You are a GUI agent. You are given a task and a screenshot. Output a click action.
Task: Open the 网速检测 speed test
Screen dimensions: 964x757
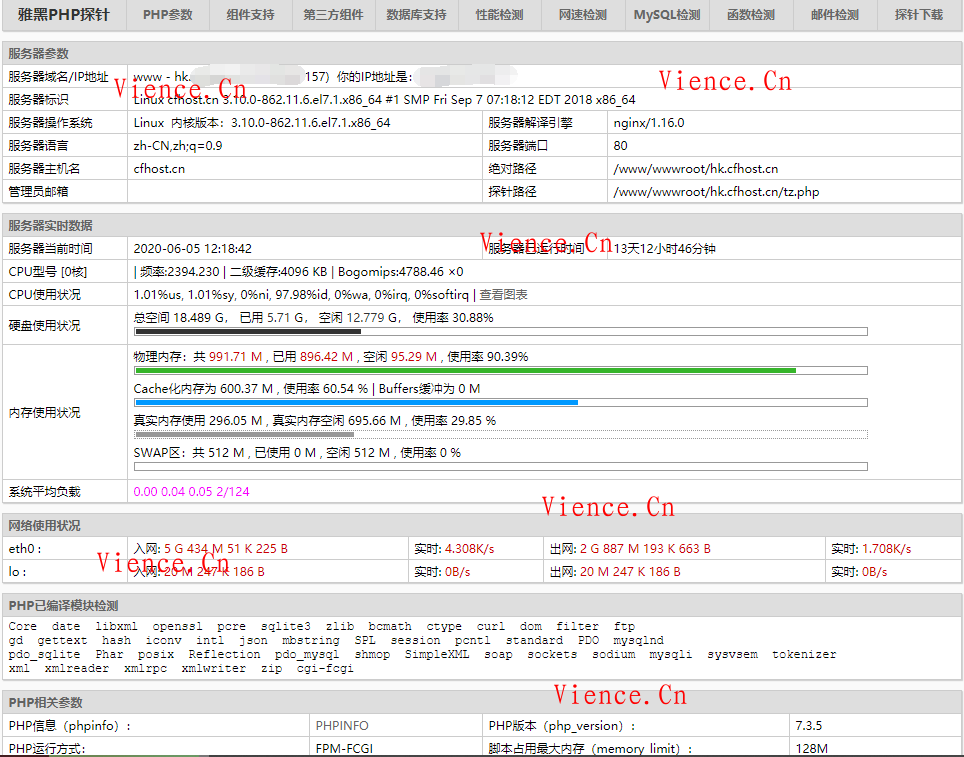582,15
